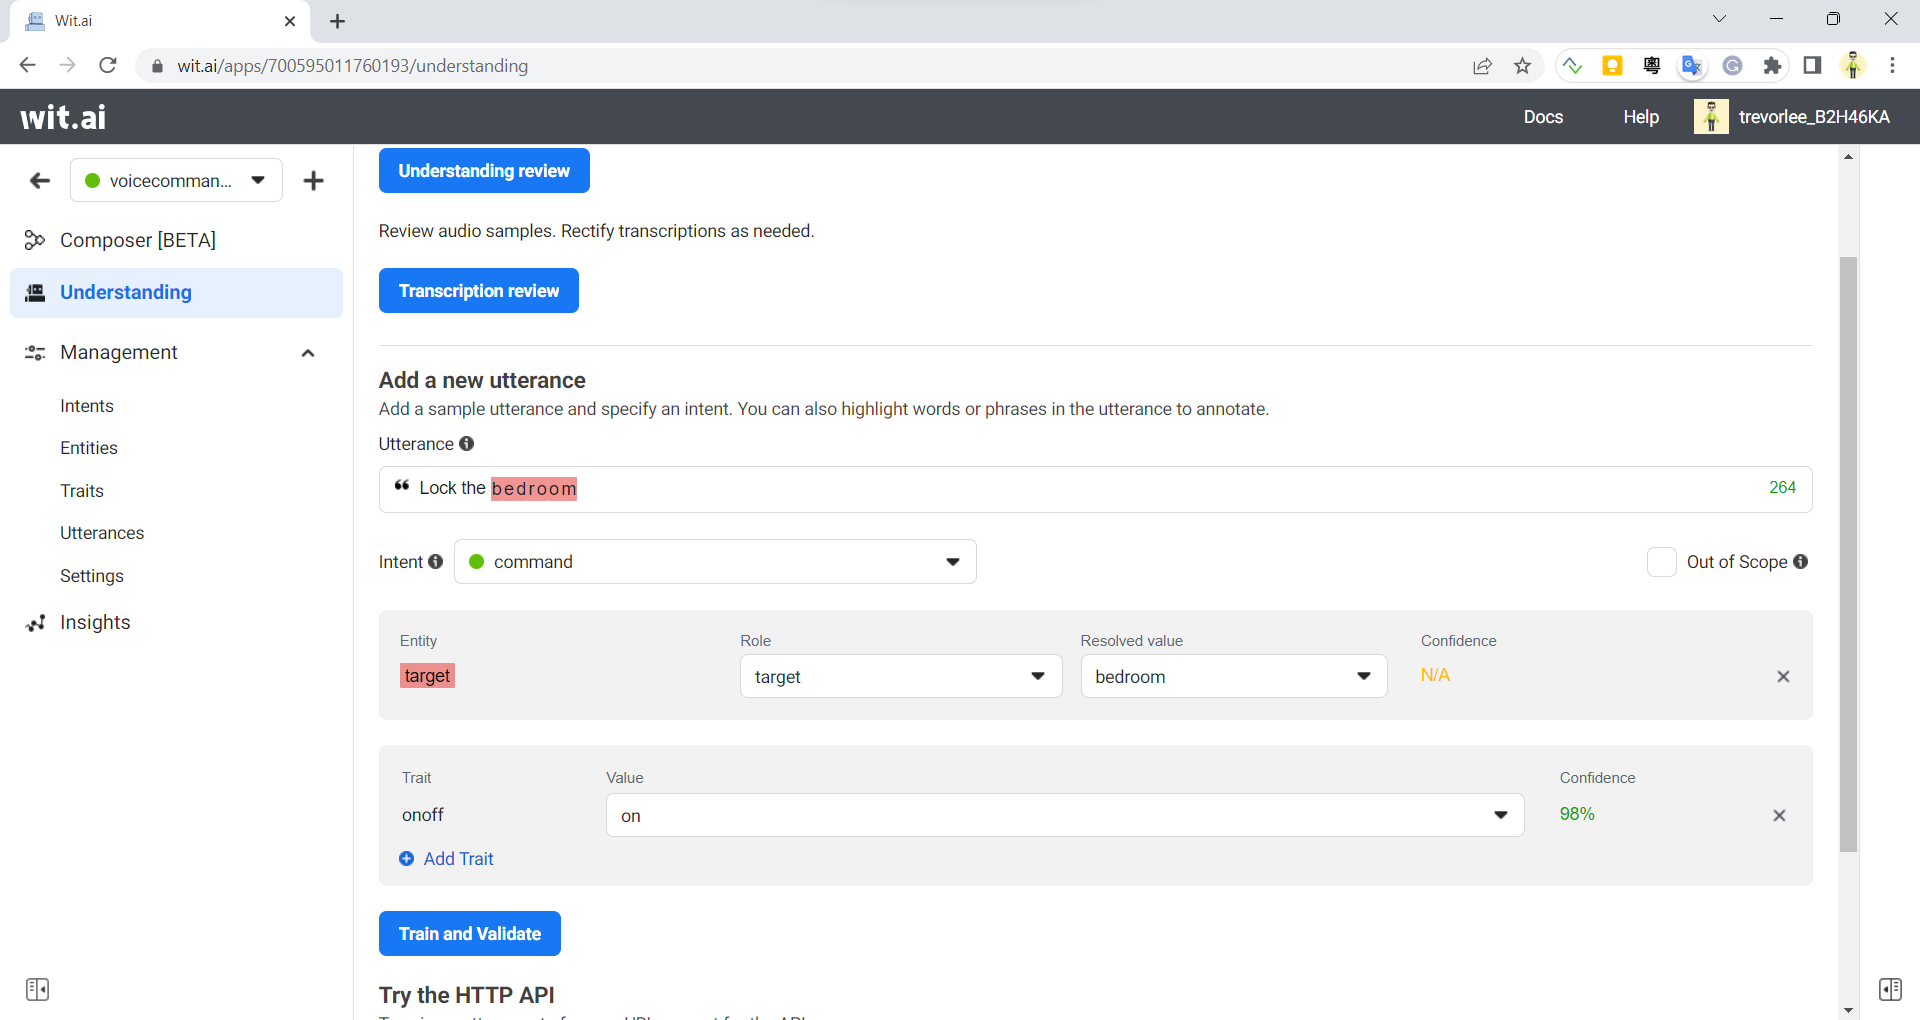
Task: Select the highlighted word bedroom
Action: [x=534, y=489]
